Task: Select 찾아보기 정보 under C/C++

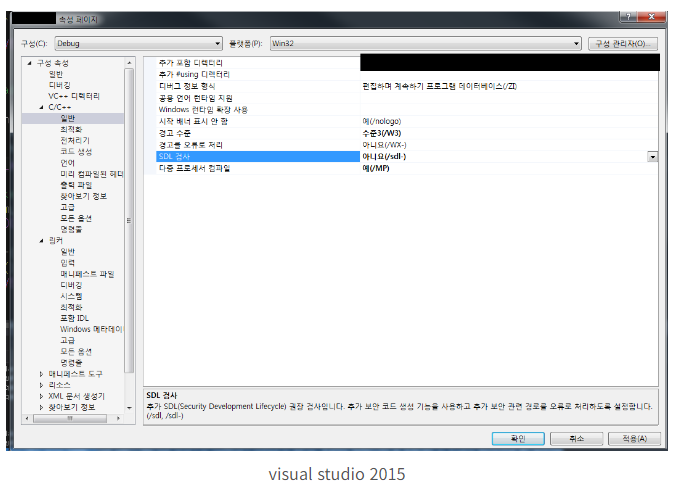Action: (x=84, y=196)
